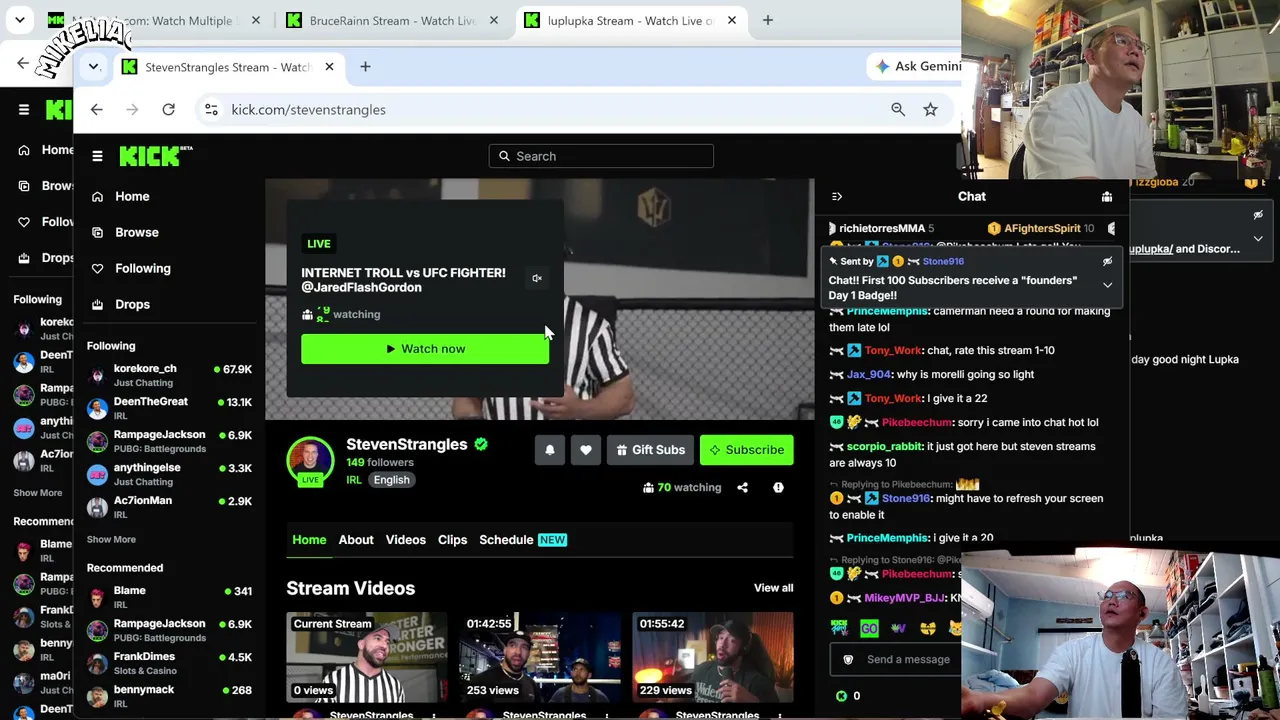The width and height of the screenshot is (1280, 720).
Task: Report the channel with the exclamation icon
Action: (x=778, y=487)
